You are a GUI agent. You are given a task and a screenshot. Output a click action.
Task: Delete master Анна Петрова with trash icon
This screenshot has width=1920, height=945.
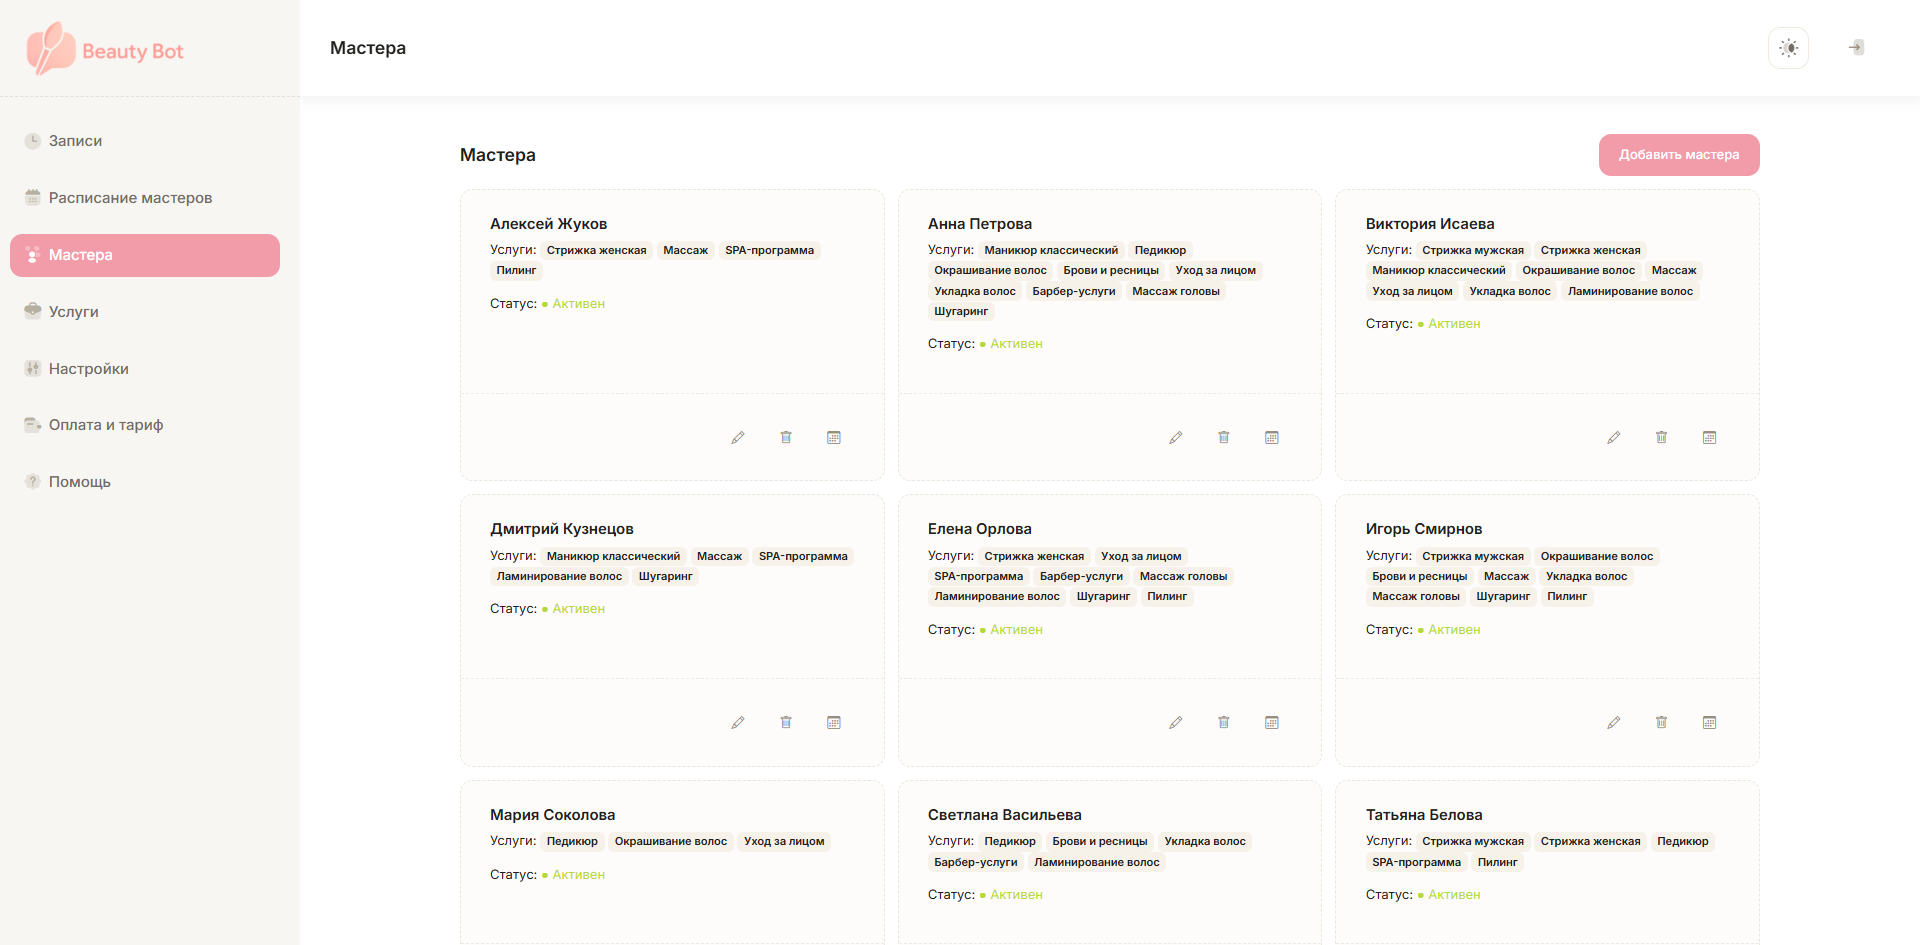(x=1223, y=438)
